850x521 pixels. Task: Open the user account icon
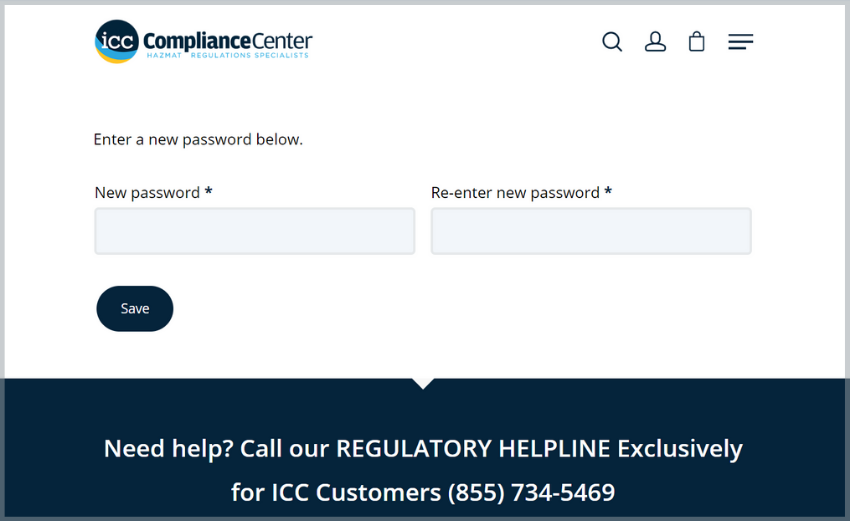[655, 42]
